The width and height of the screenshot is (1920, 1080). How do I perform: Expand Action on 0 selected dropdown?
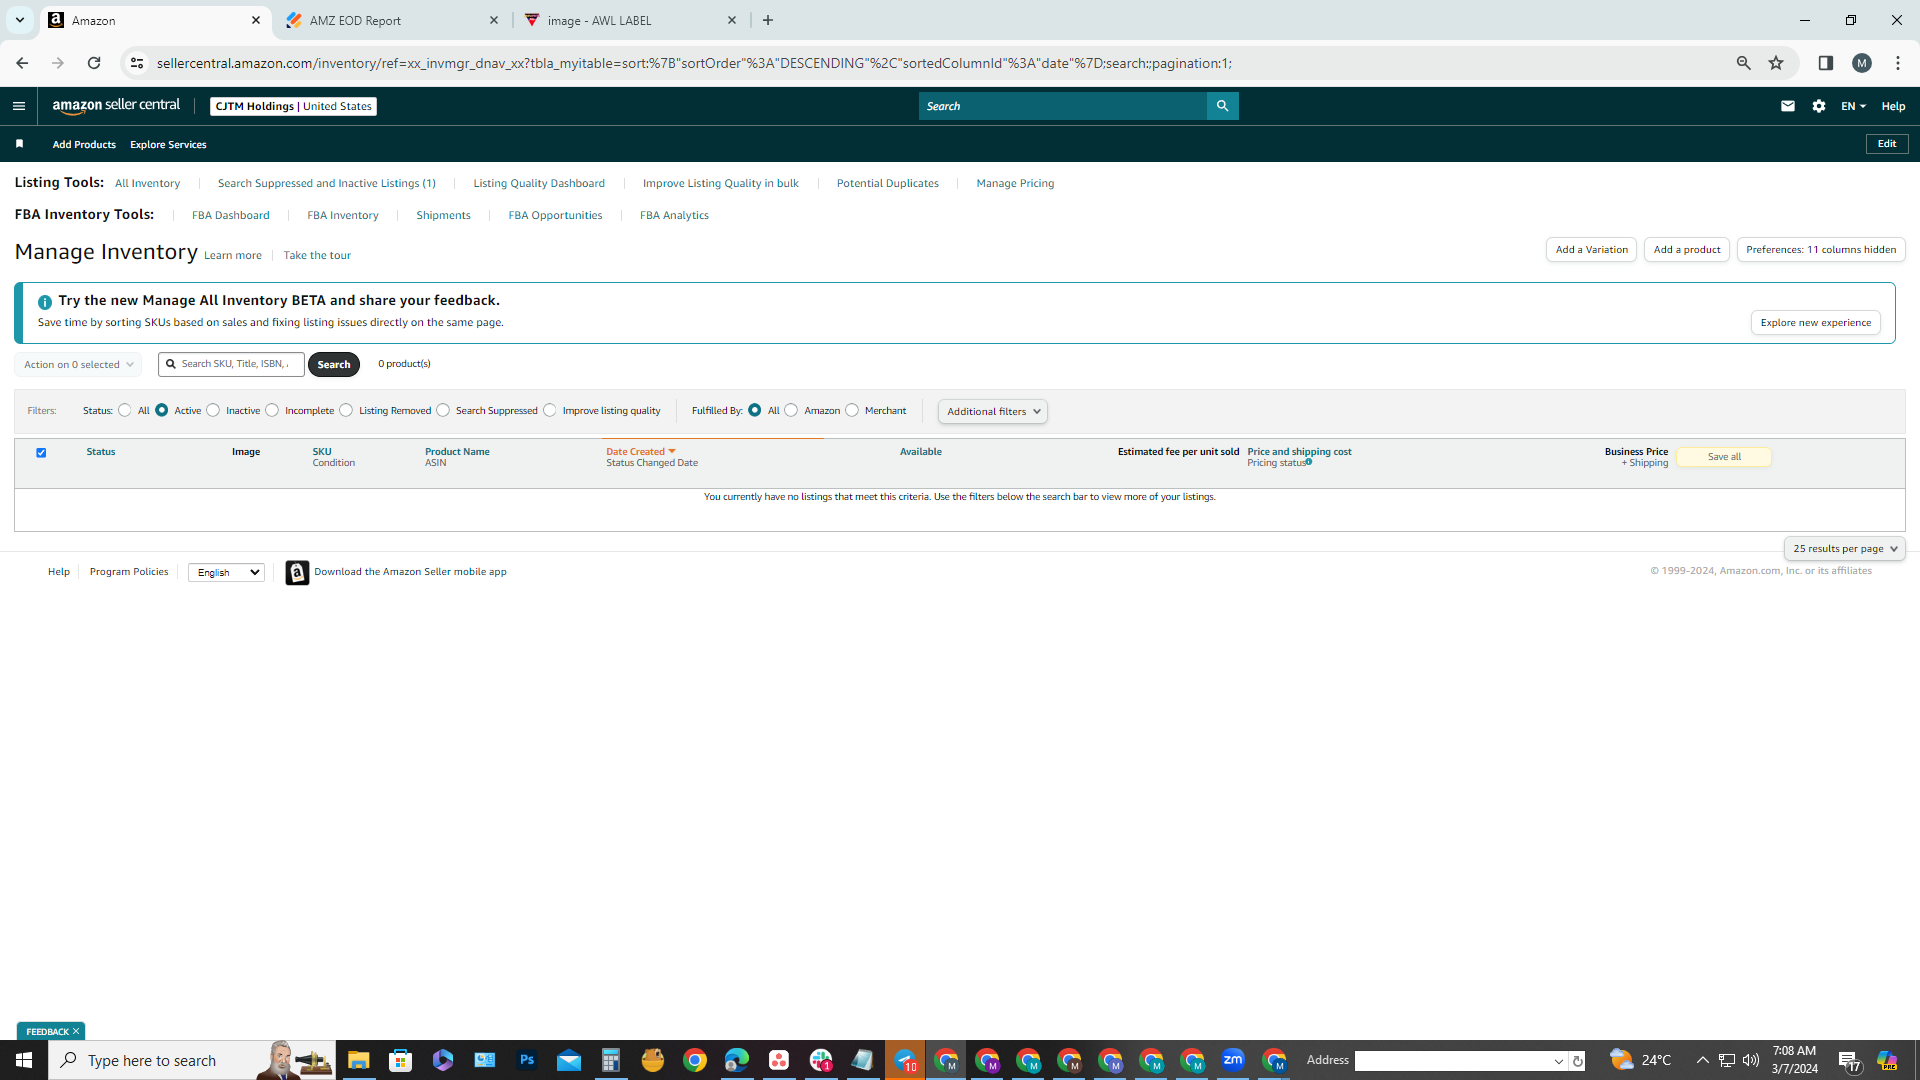point(78,364)
